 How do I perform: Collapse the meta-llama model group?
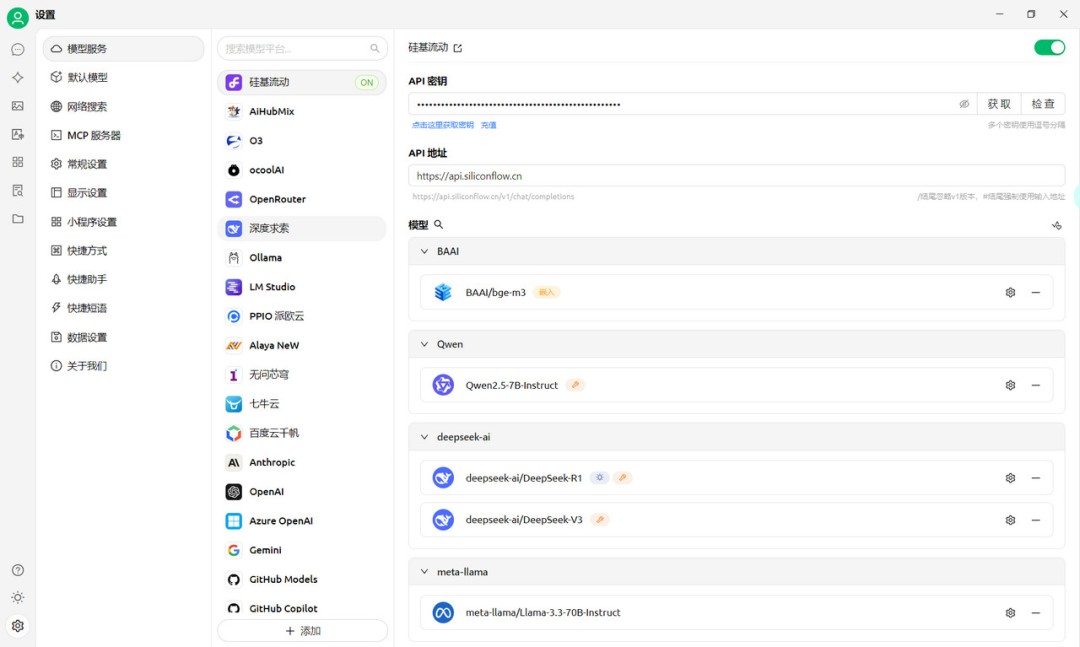[x=425, y=572]
